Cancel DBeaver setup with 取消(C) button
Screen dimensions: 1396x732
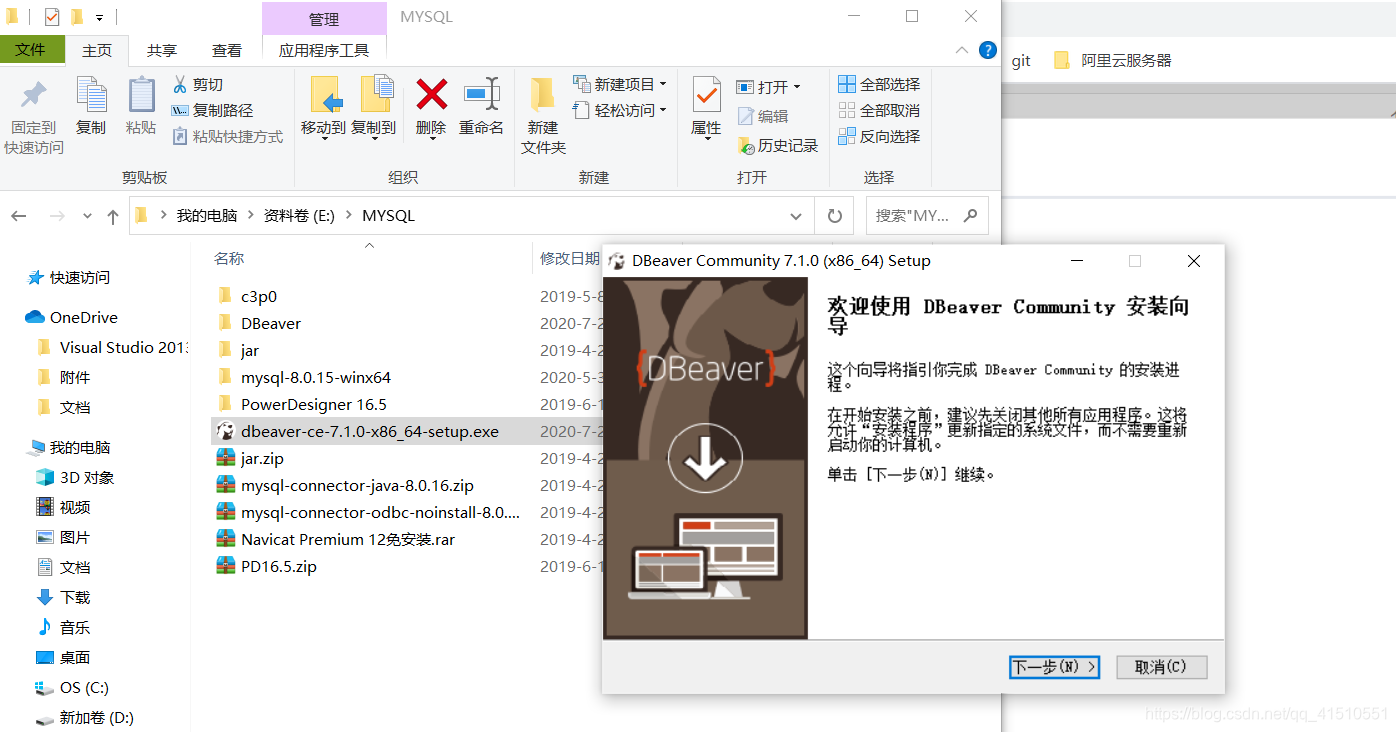[x=1161, y=666]
